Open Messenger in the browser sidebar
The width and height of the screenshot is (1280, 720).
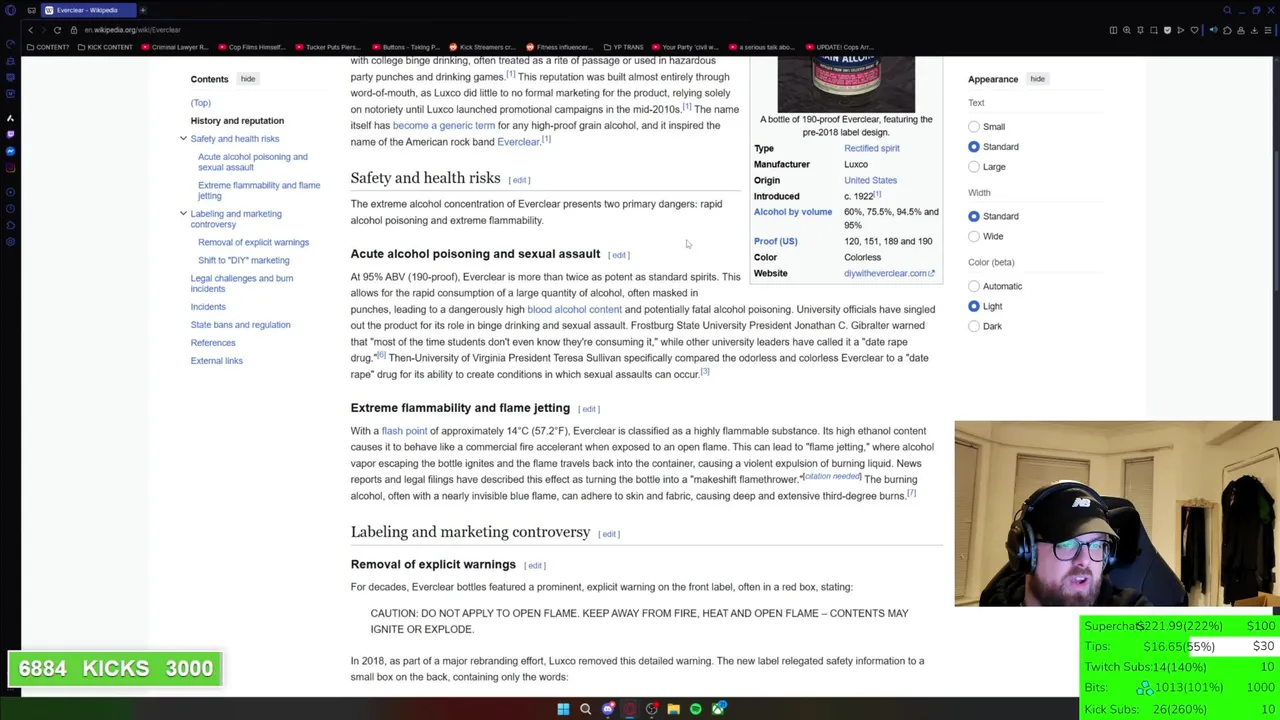[10, 151]
